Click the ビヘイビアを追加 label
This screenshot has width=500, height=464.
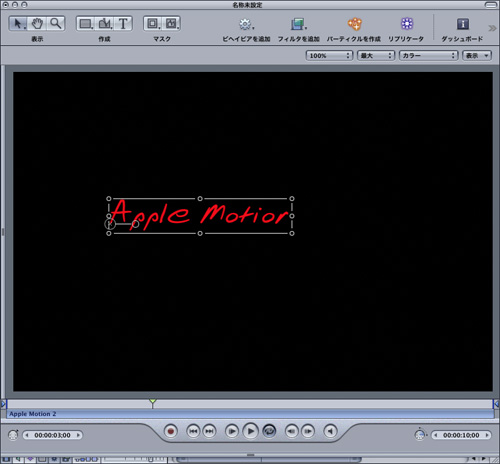(246, 39)
